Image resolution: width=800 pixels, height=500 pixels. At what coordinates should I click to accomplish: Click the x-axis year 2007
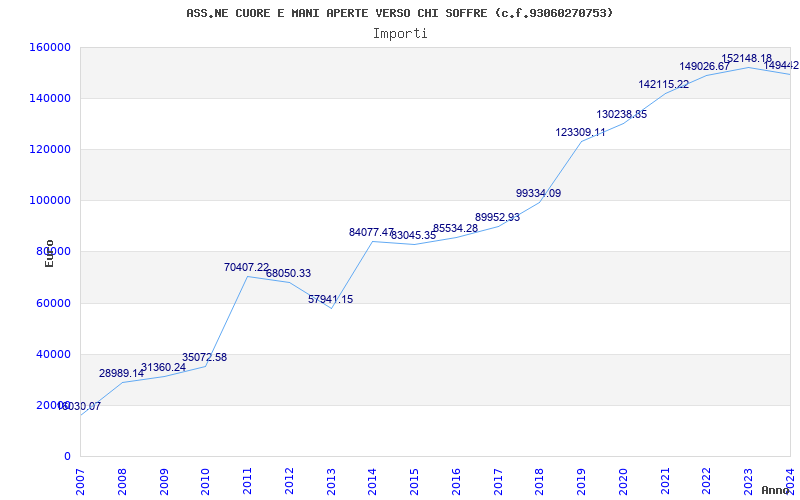click(81, 482)
